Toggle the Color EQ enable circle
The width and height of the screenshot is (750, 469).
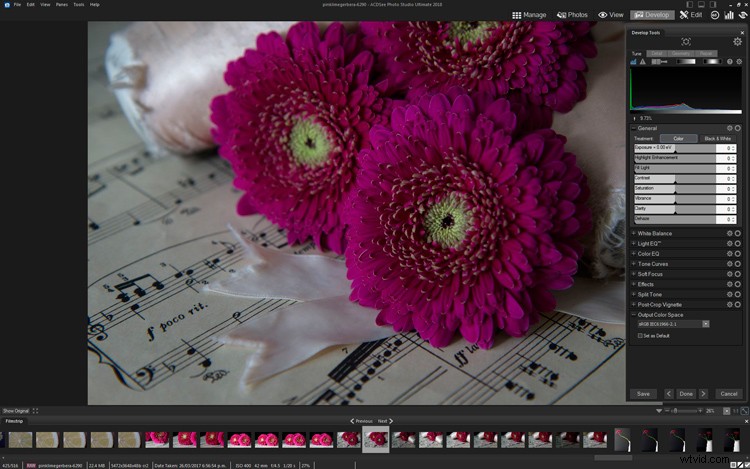(x=738, y=254)
